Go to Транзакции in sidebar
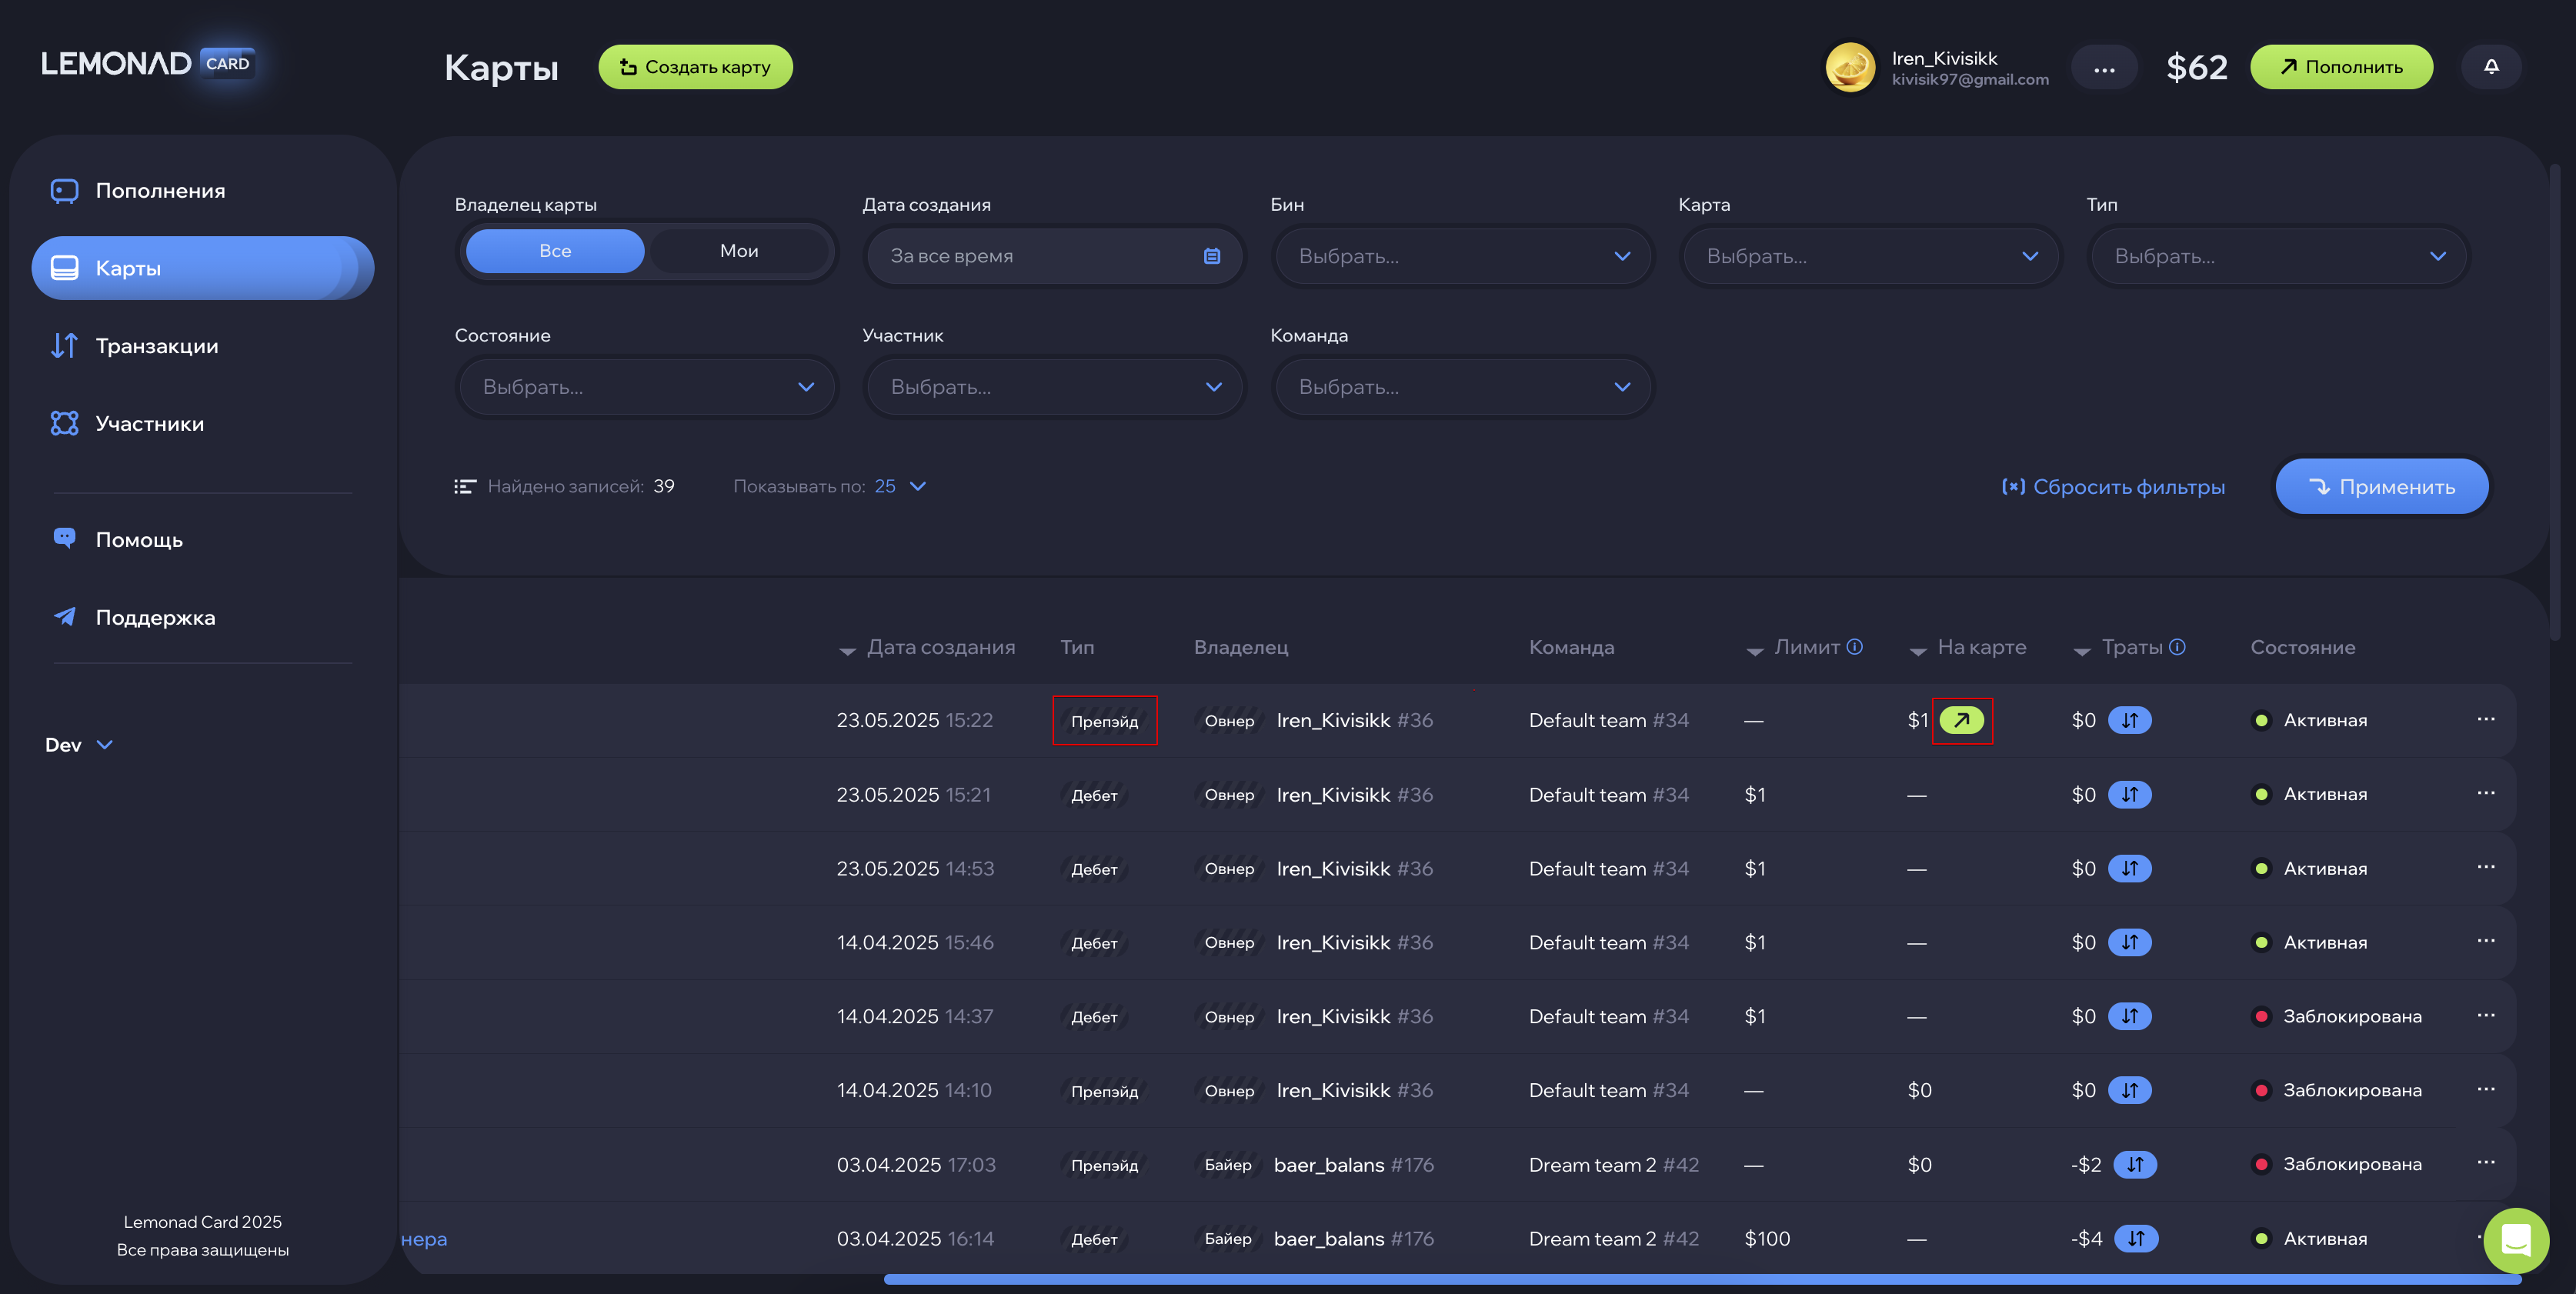The height and width of the screenshot is (1294, 2576). [x=156, y=346]
